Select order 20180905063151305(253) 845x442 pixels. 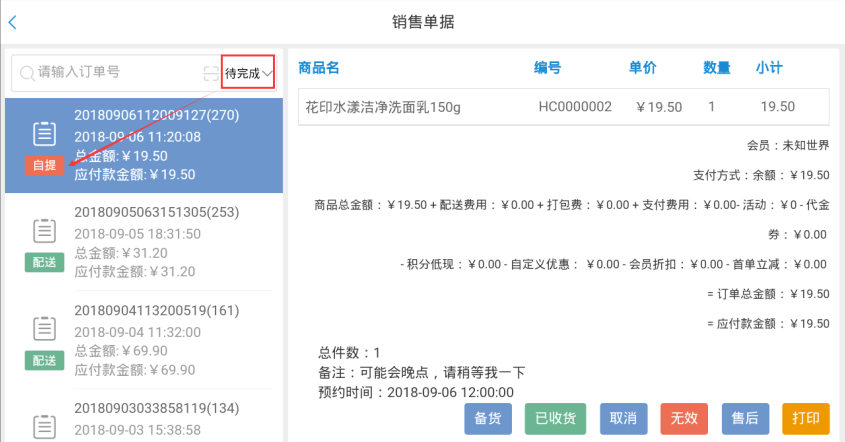coord(144,241)
